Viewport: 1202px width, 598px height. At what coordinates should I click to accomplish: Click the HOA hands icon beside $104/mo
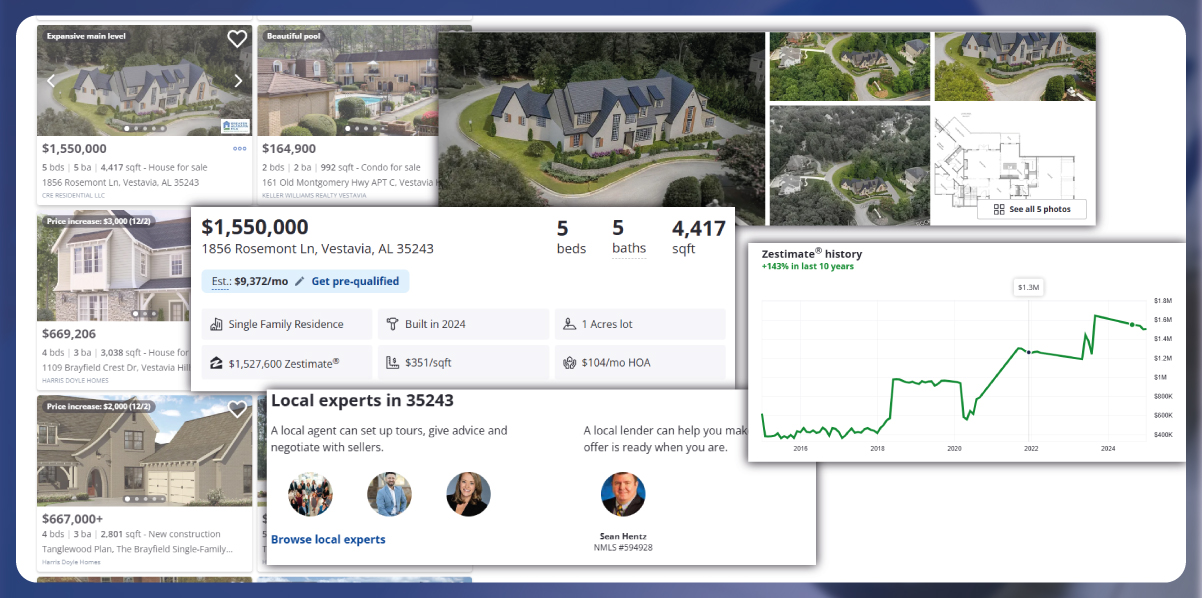click(569, 363)
